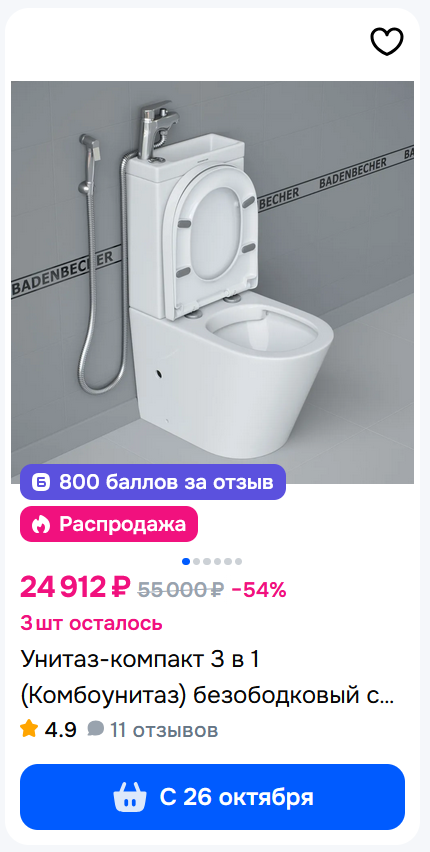Click the -54% discount label
Screen dimensions: 430x852
(259, 590)
